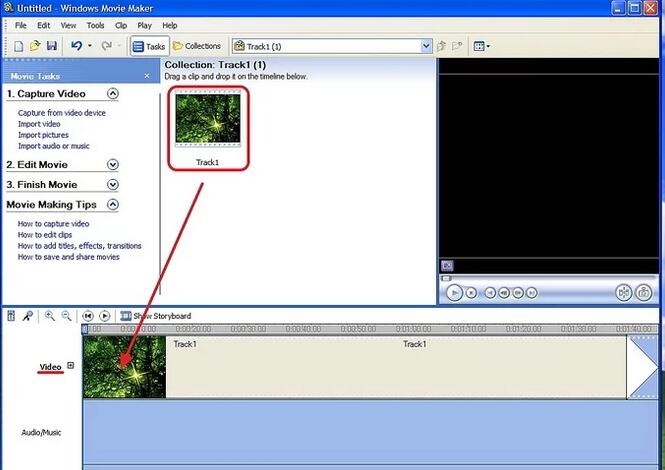Play the preview monitor video

pyautogui.click(x=454, y=293)
